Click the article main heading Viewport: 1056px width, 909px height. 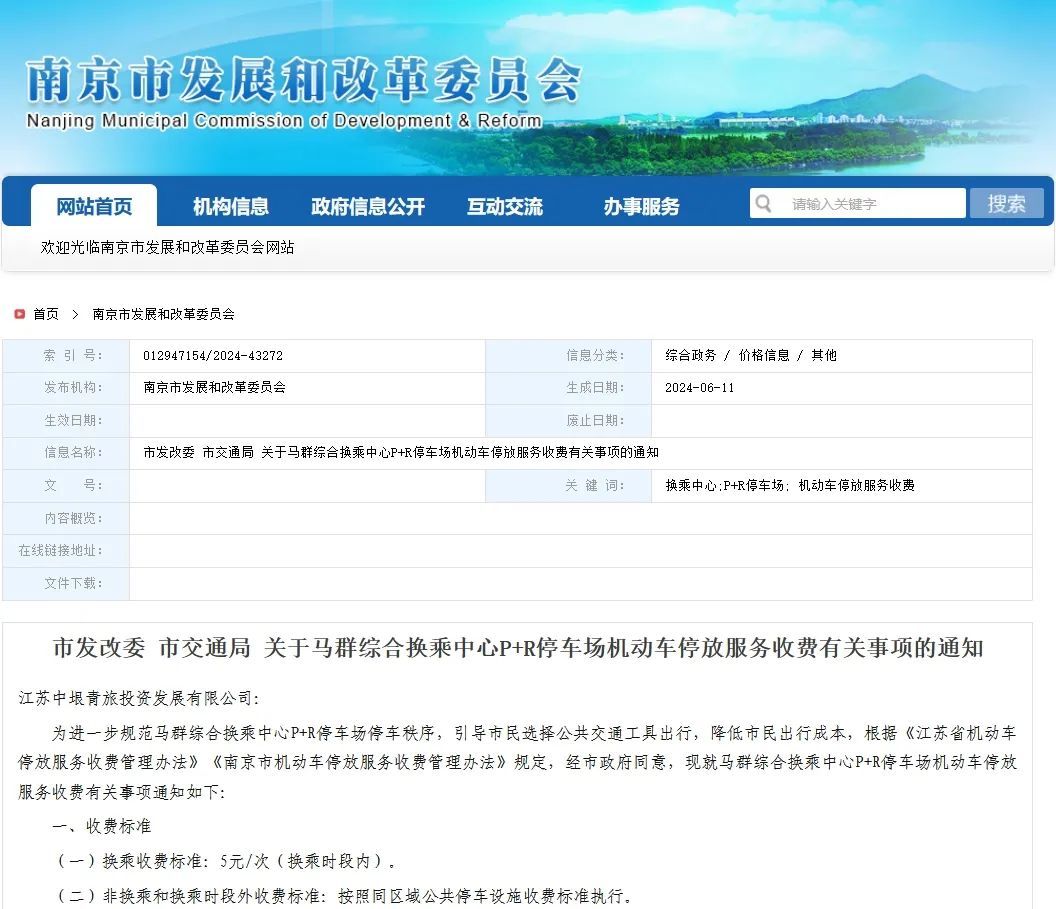(x=518, y=648)
